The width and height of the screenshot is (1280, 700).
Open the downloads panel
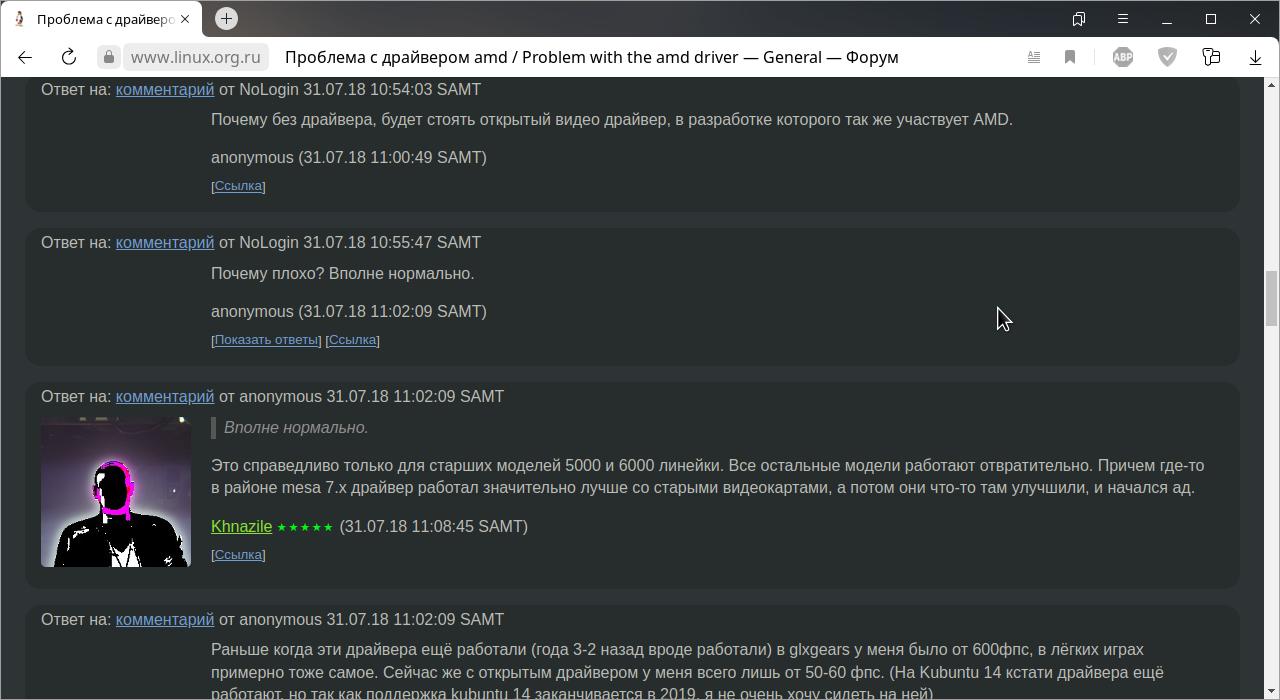[x=1255, y=57]
